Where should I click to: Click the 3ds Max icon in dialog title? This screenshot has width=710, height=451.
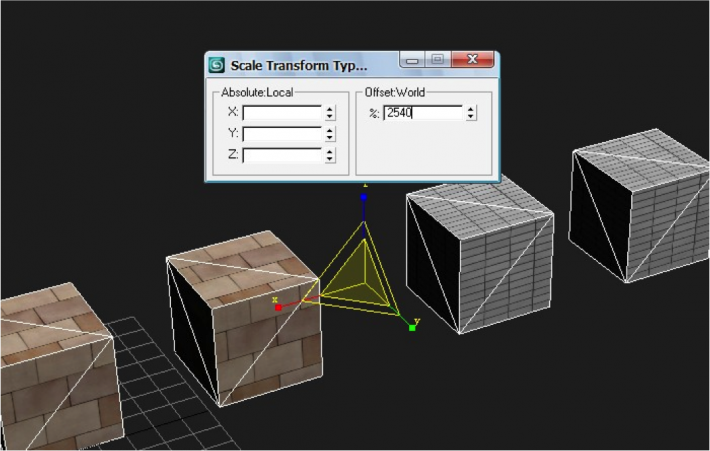[217, 66]
